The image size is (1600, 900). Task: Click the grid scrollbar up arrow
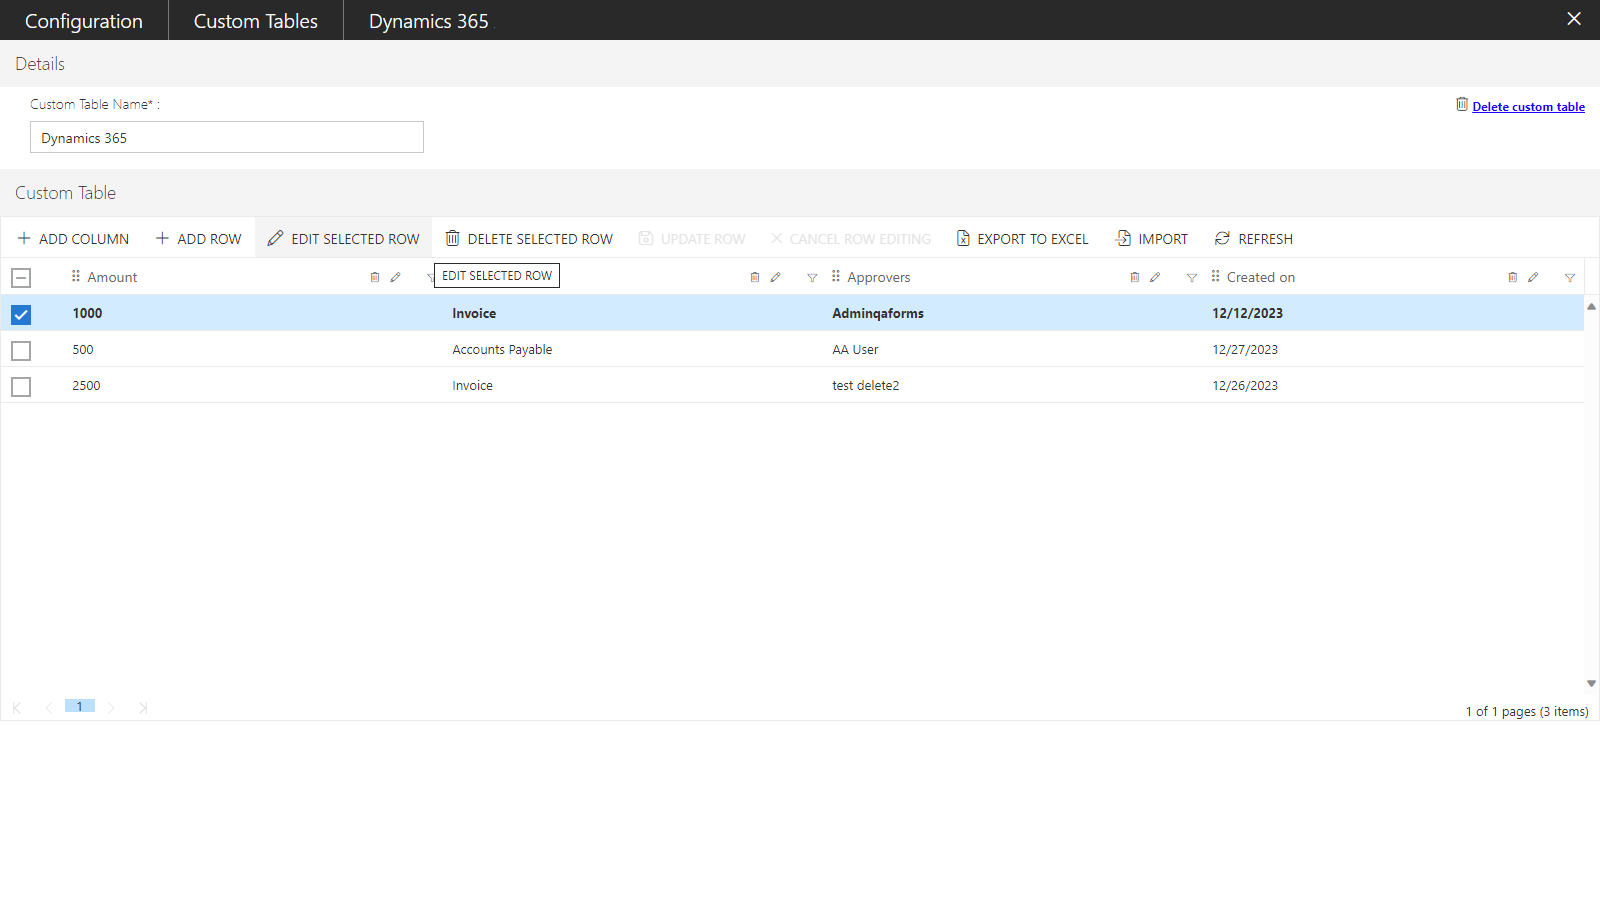coord(1591,307)
